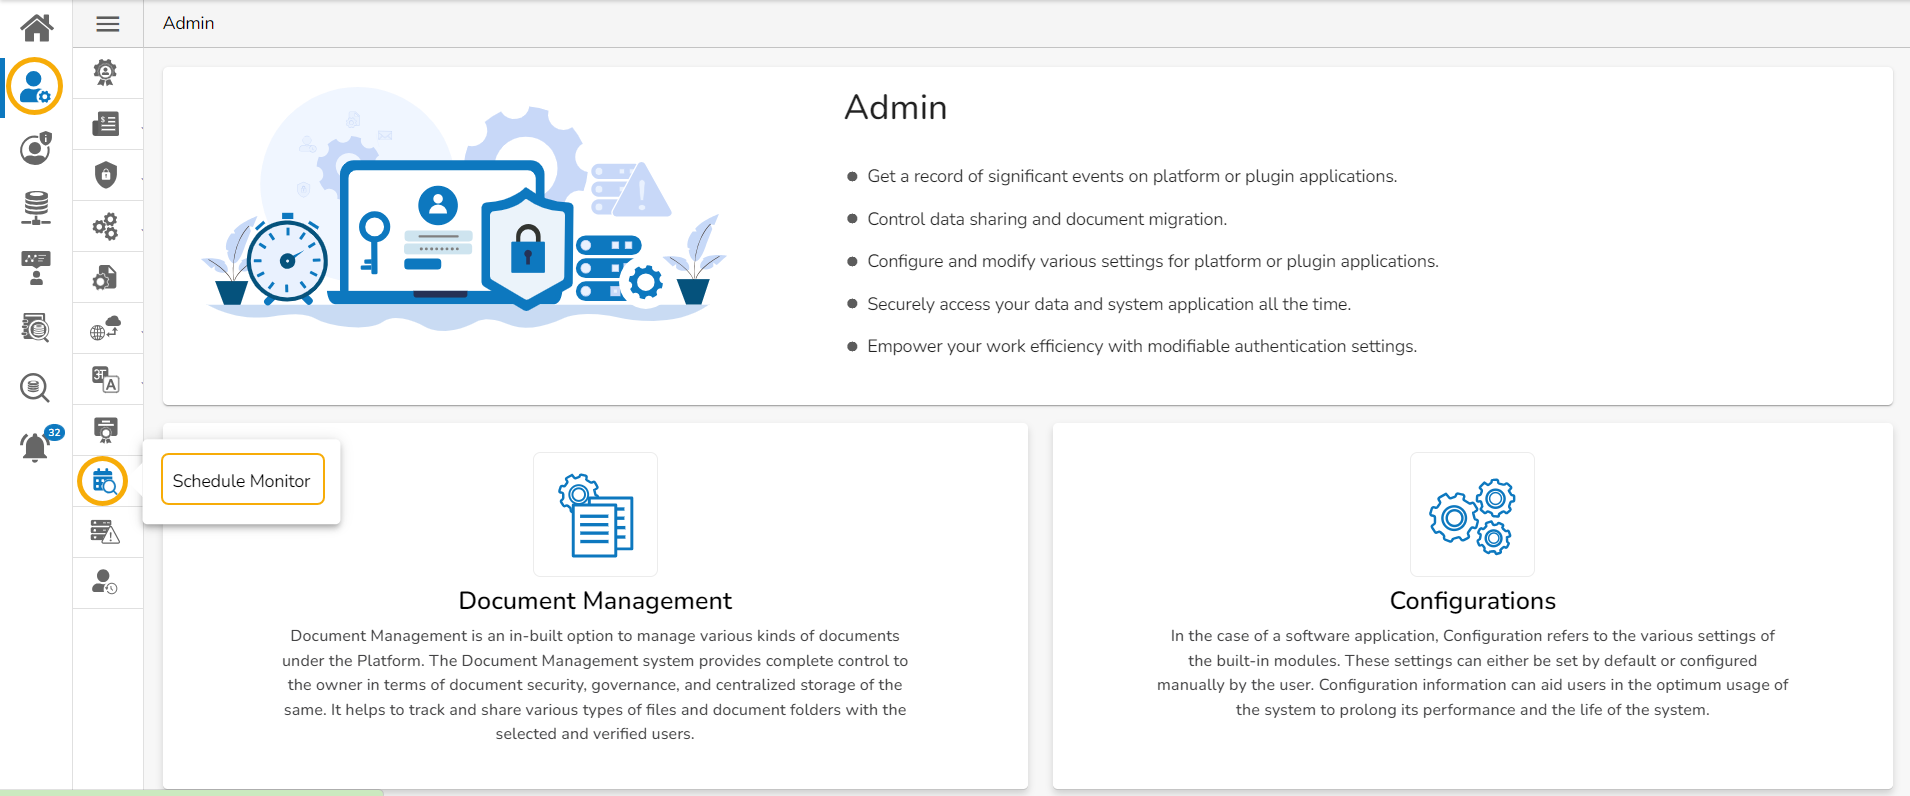
Task: Open the Document Management heading
Action: (595, 601)
